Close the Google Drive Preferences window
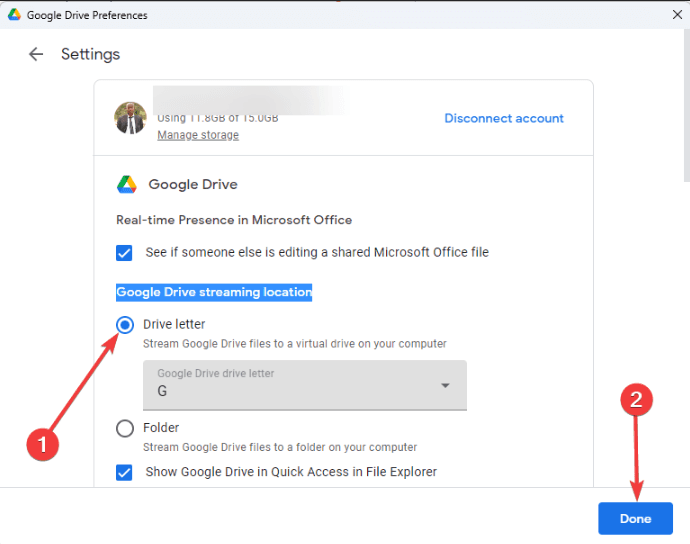This screenshot has width=690, height=544. pos(678,15)
